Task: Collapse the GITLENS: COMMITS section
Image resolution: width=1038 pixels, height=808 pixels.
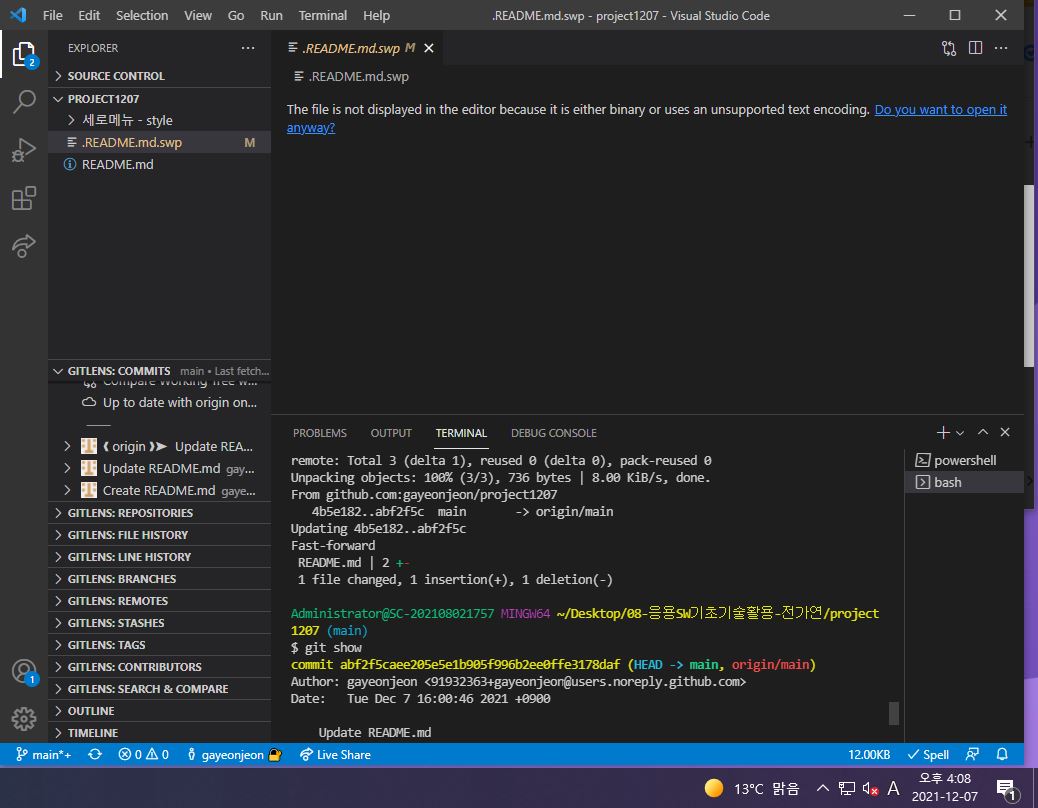Action: 160,371
